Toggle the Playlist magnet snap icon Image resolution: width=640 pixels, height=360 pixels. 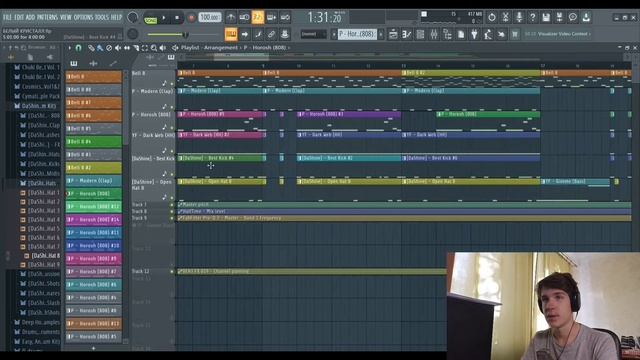tap(78, 48)
